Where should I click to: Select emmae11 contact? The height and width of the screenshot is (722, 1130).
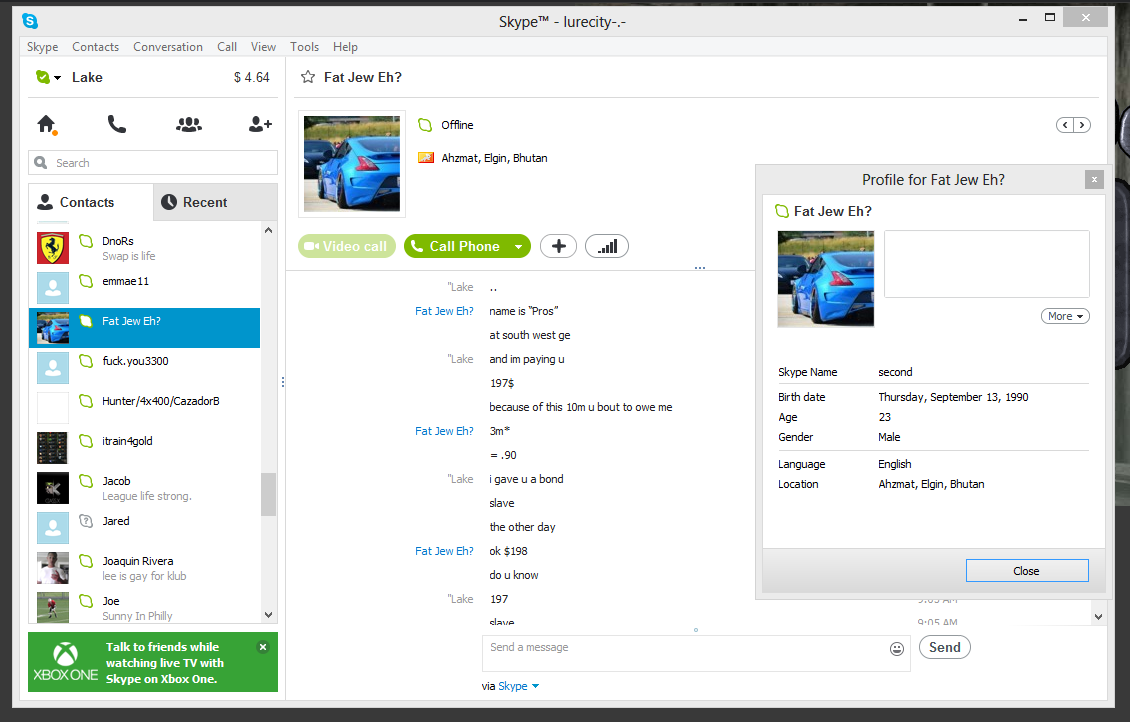click(x=144, y=288)
